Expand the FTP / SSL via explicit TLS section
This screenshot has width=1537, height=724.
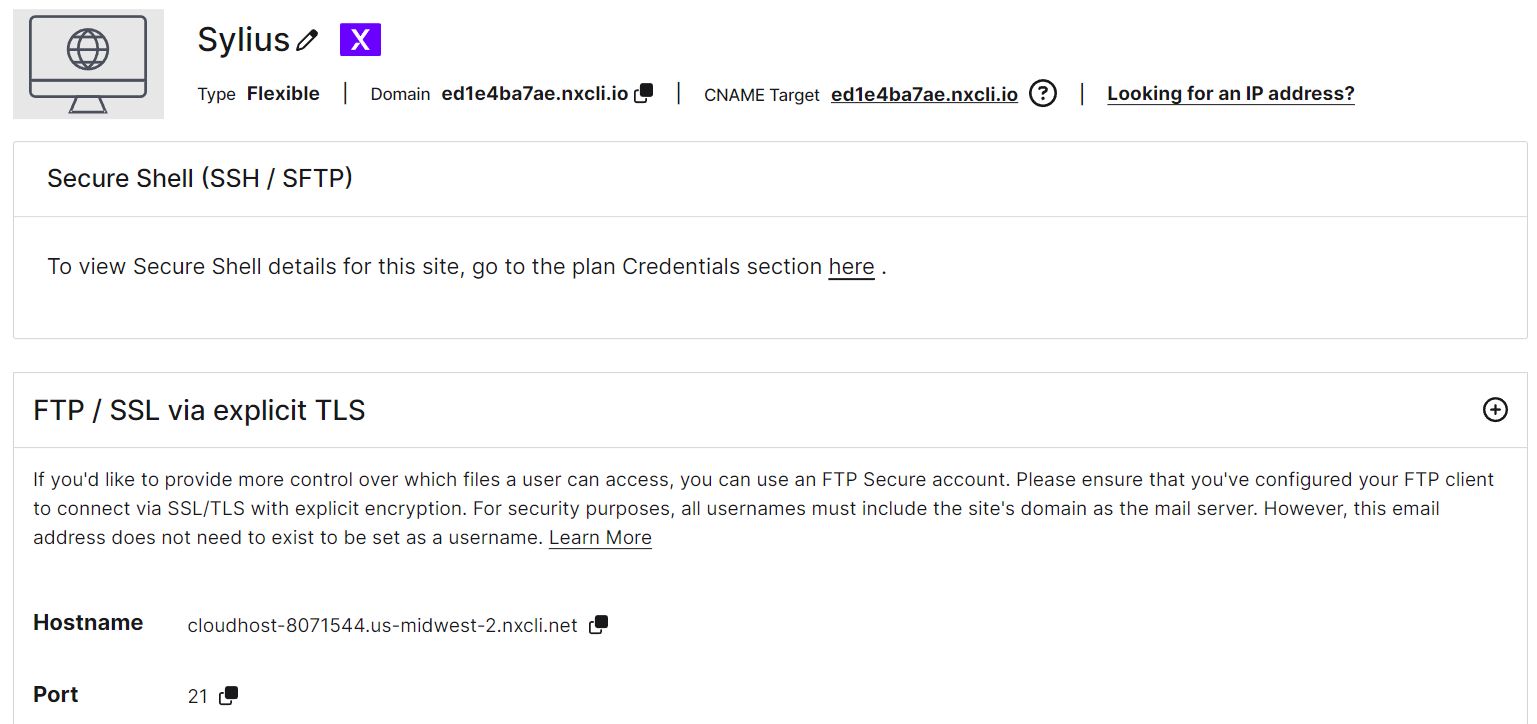1496,410
